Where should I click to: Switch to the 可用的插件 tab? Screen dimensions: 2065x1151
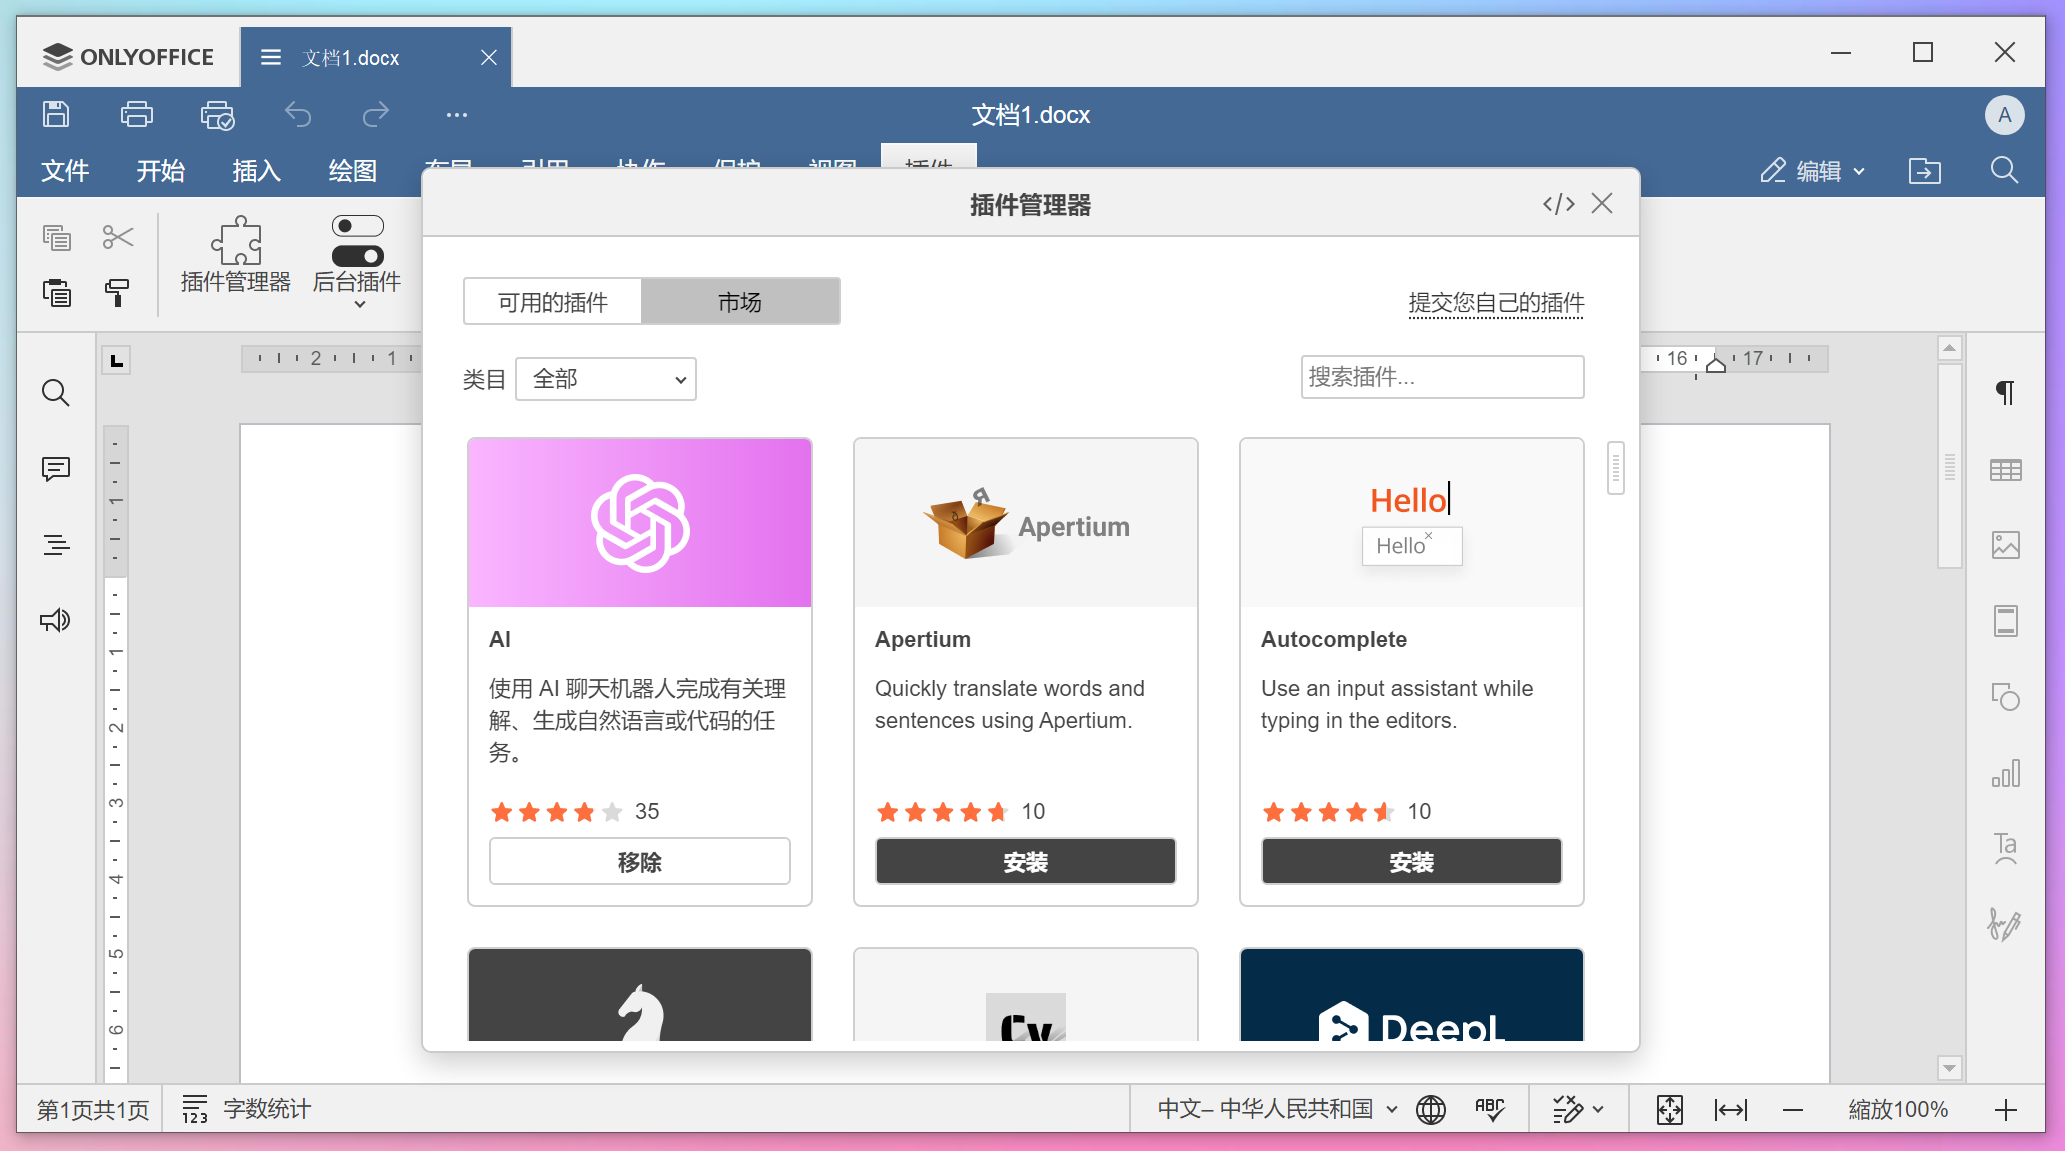[x=553, y=302]
